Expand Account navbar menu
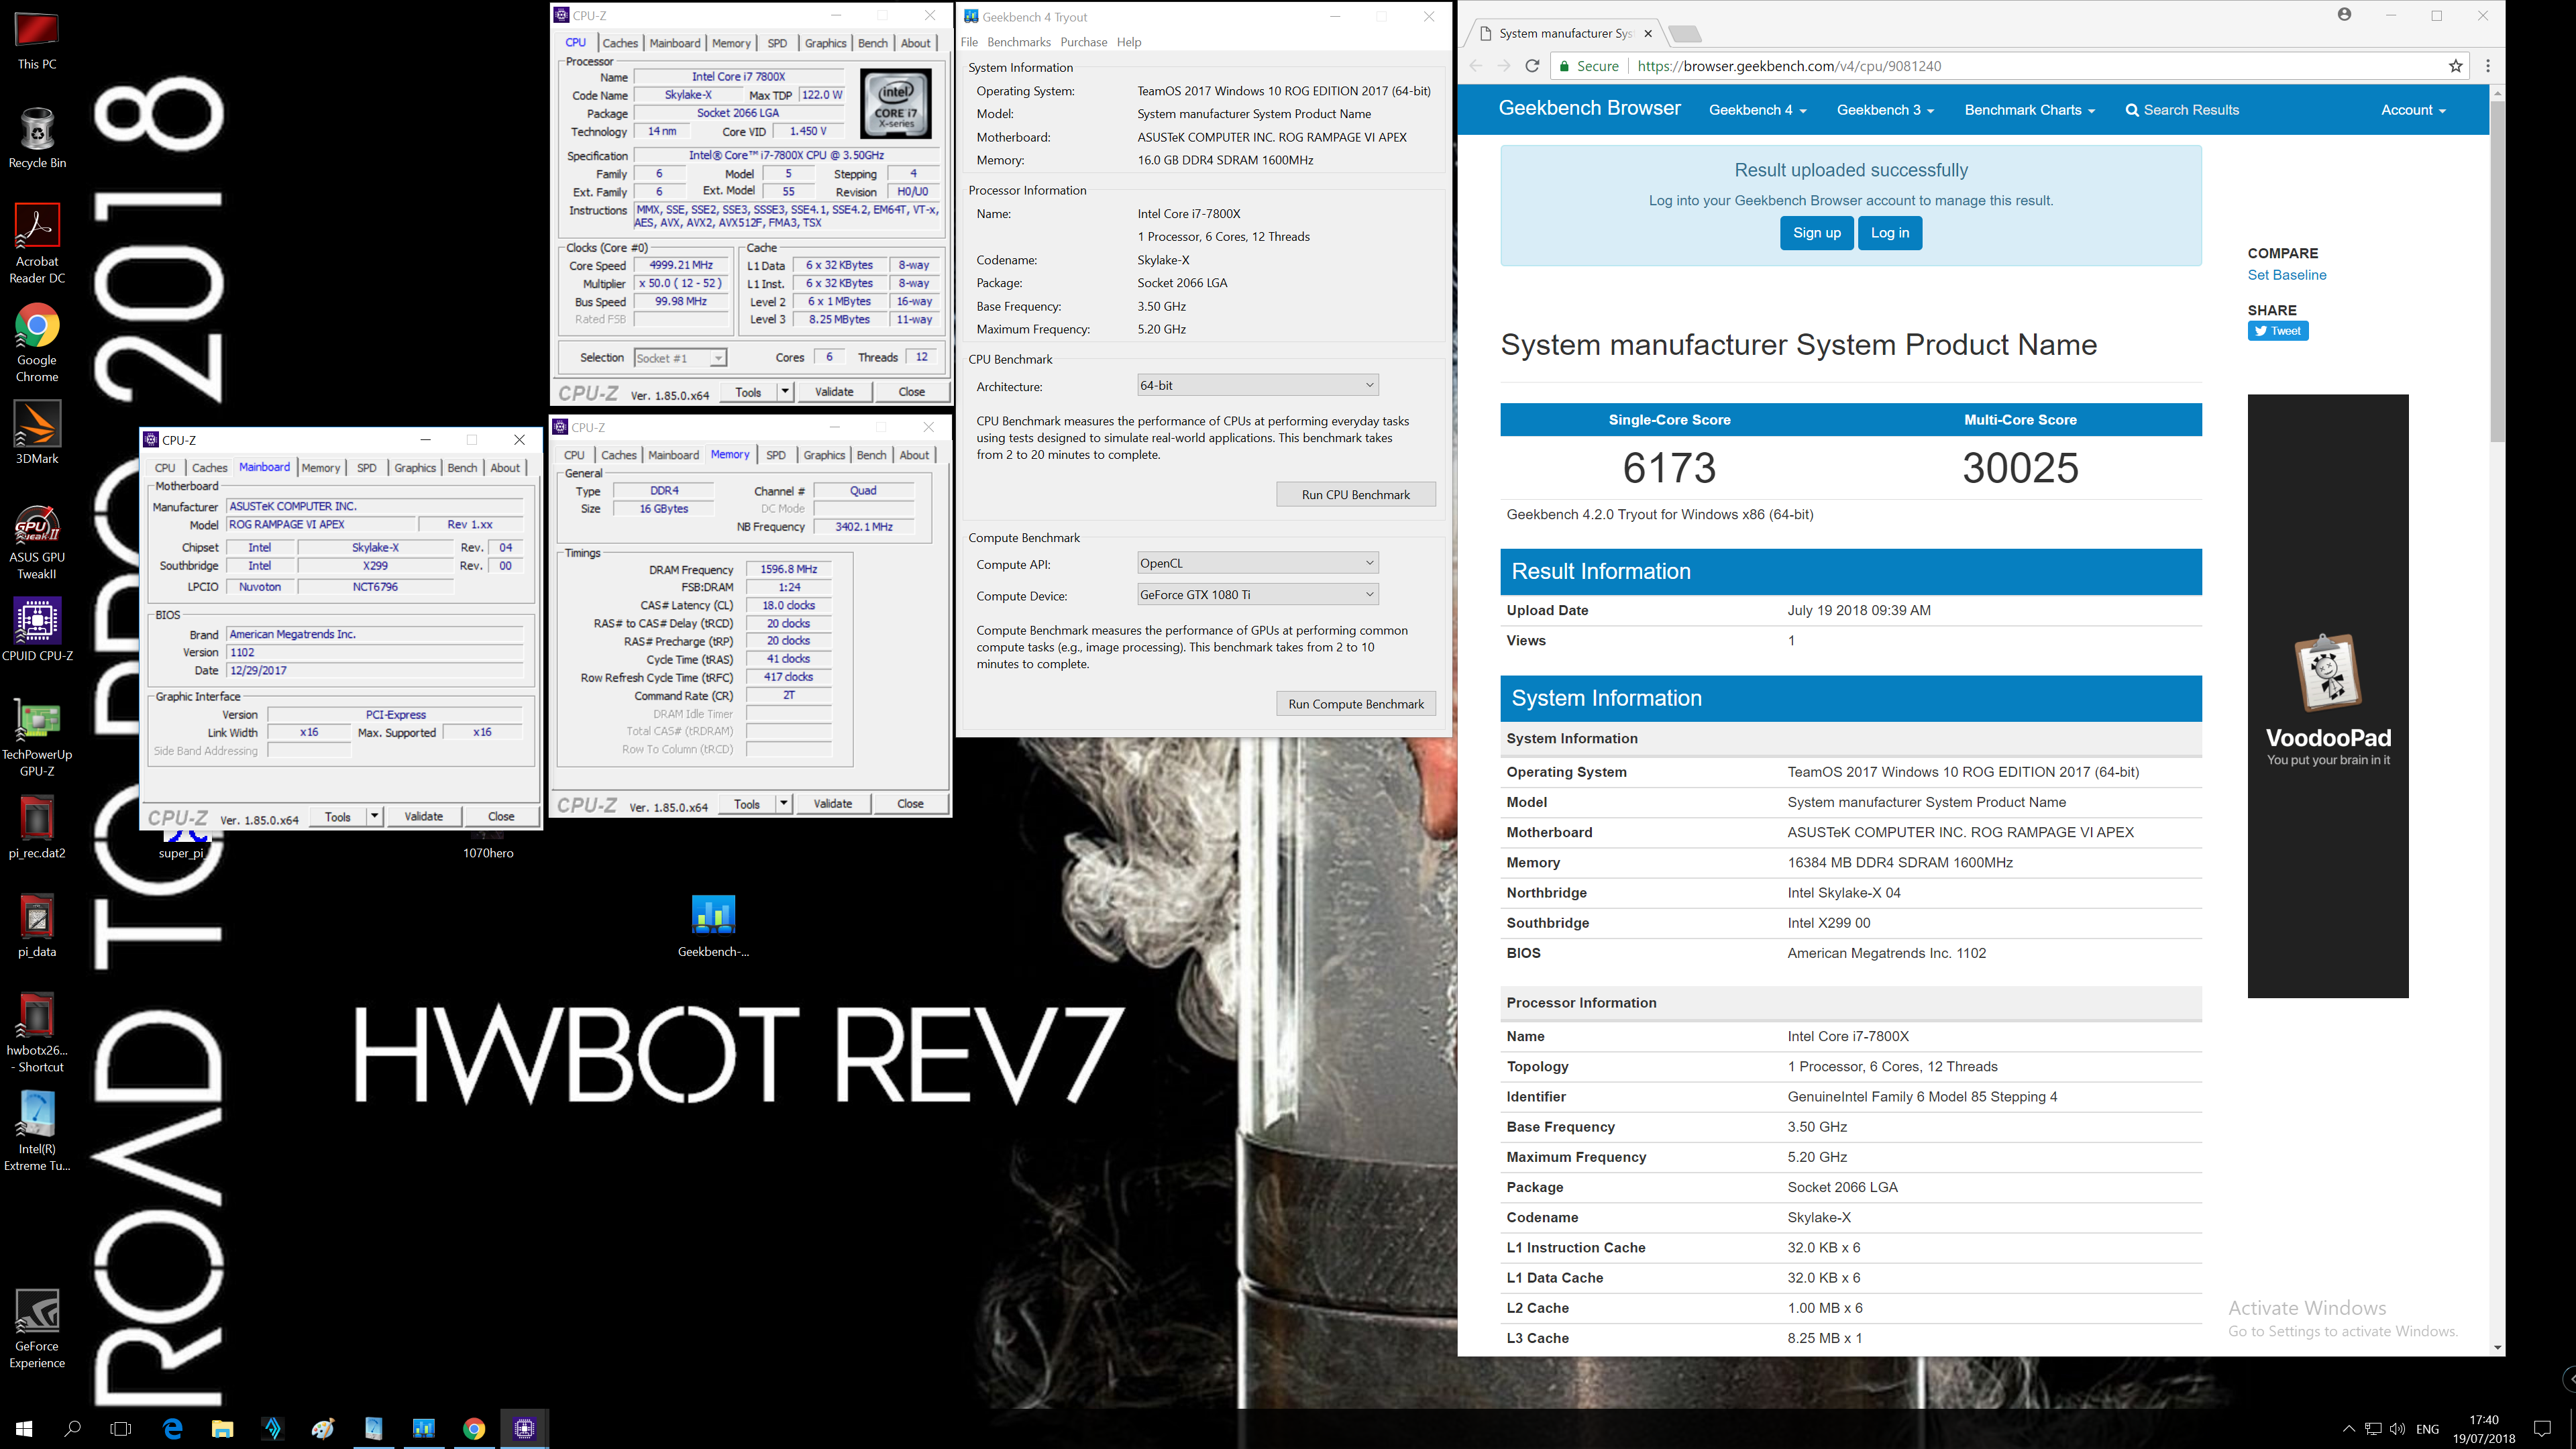 point(2413,110)
